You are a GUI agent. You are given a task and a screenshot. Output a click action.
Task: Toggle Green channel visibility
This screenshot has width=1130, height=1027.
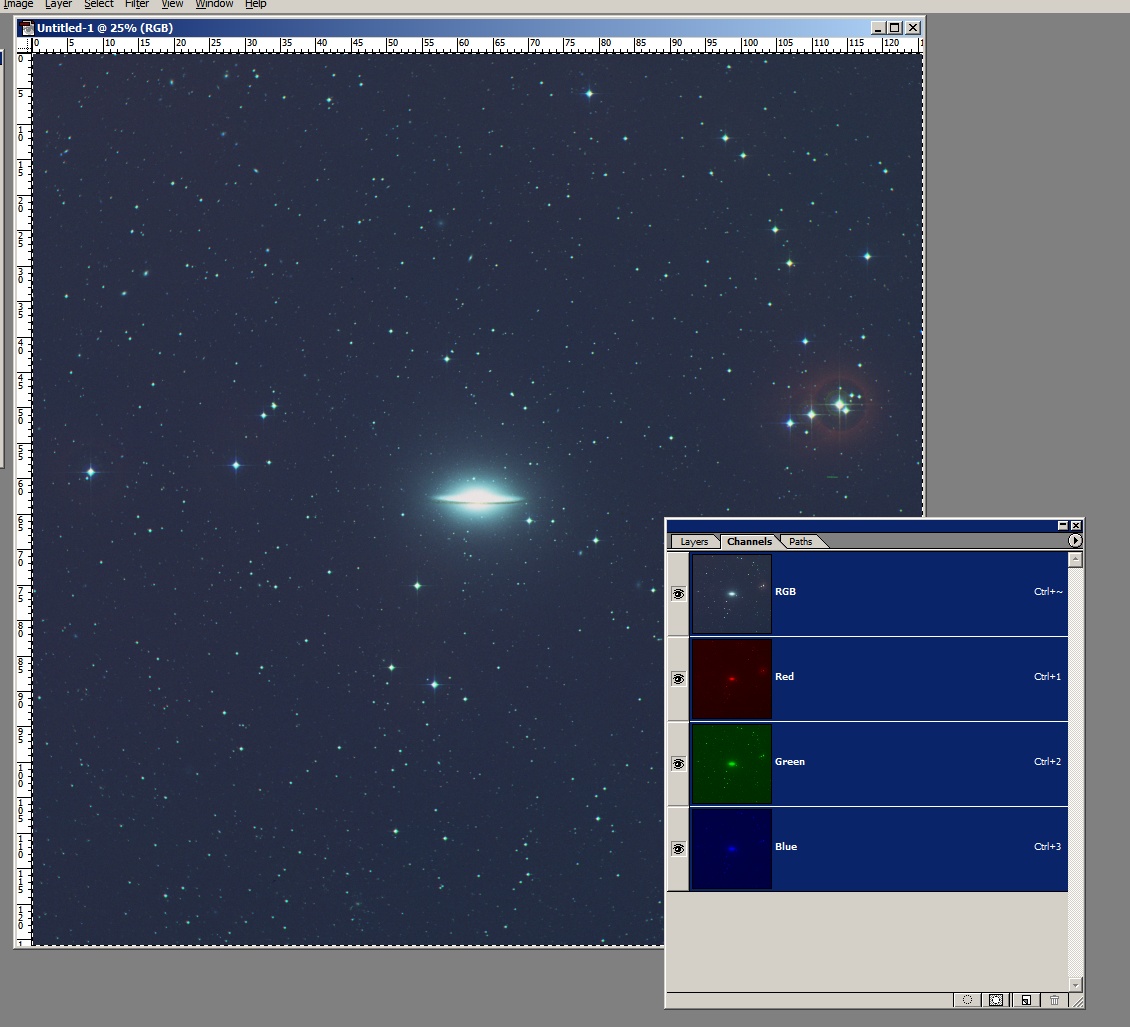coord(678,763)
